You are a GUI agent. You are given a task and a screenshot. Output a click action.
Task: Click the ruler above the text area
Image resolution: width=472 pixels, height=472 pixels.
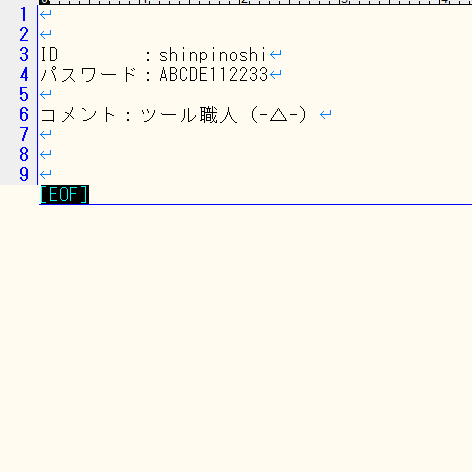point(255,2)
